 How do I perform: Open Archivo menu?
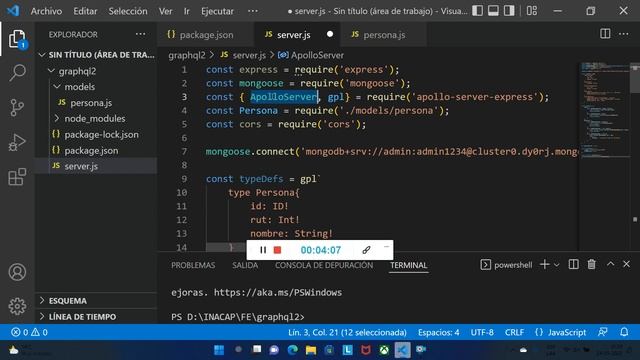point(46,11)
